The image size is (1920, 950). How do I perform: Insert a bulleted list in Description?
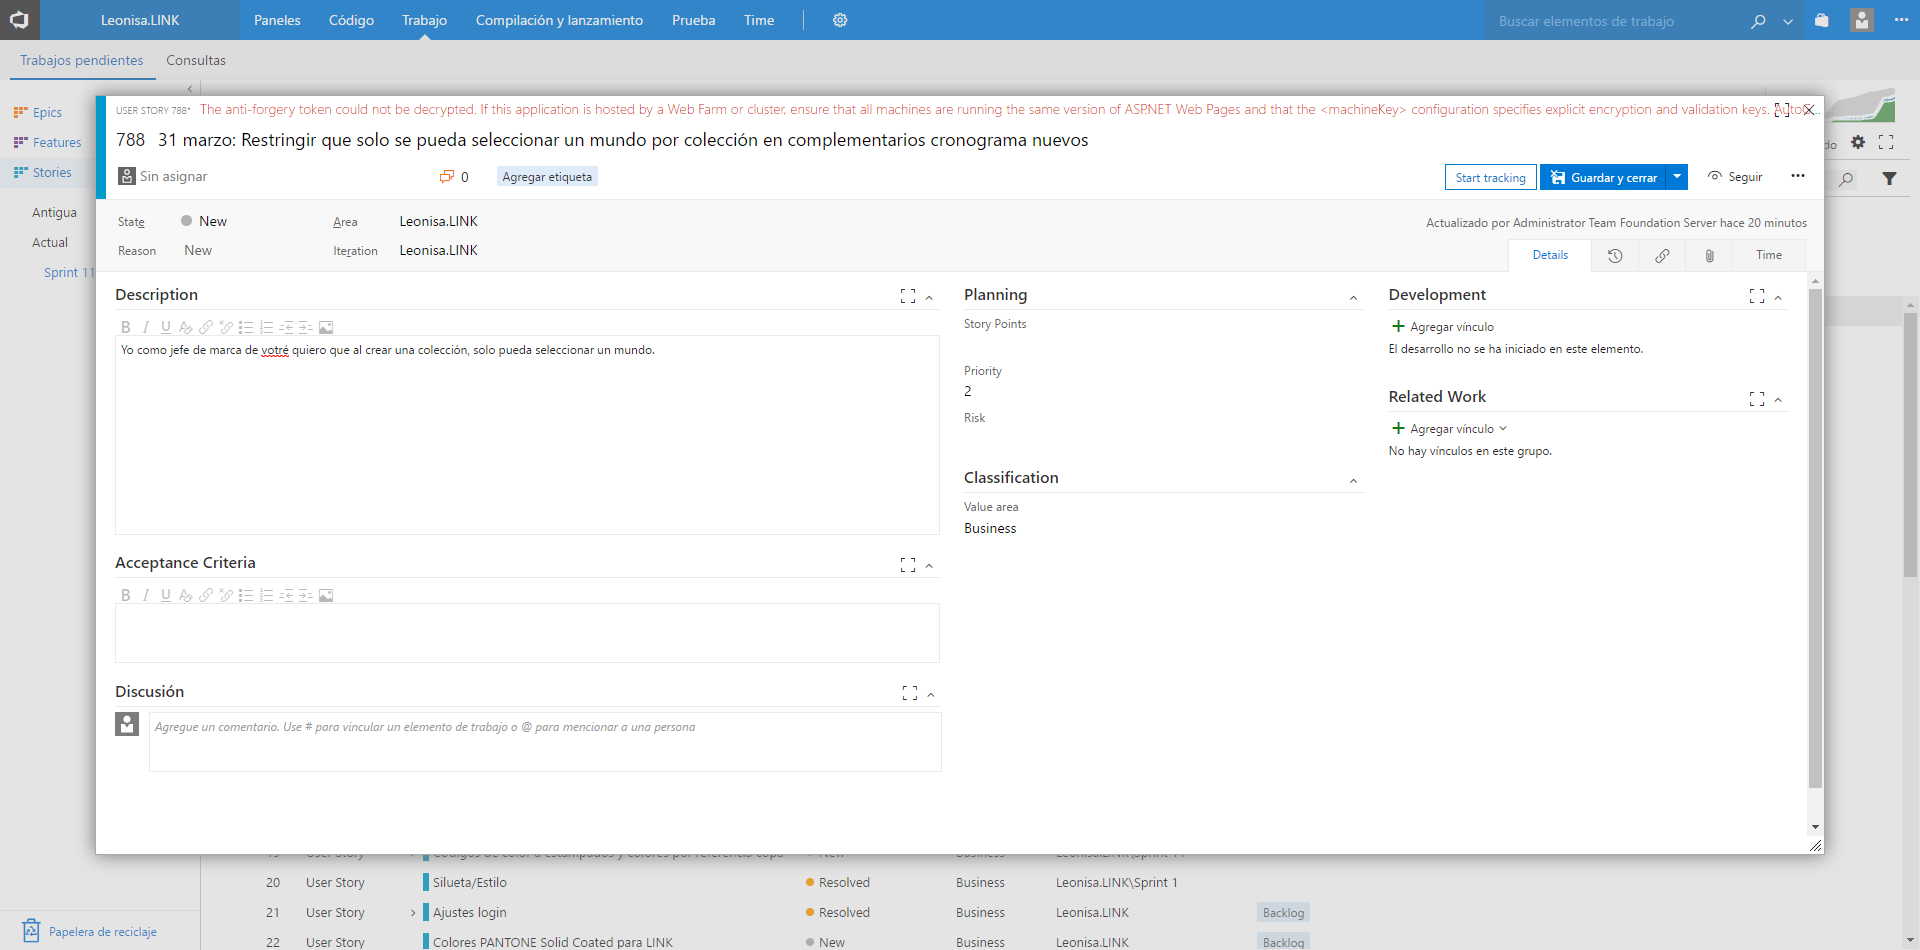[246, 327]
